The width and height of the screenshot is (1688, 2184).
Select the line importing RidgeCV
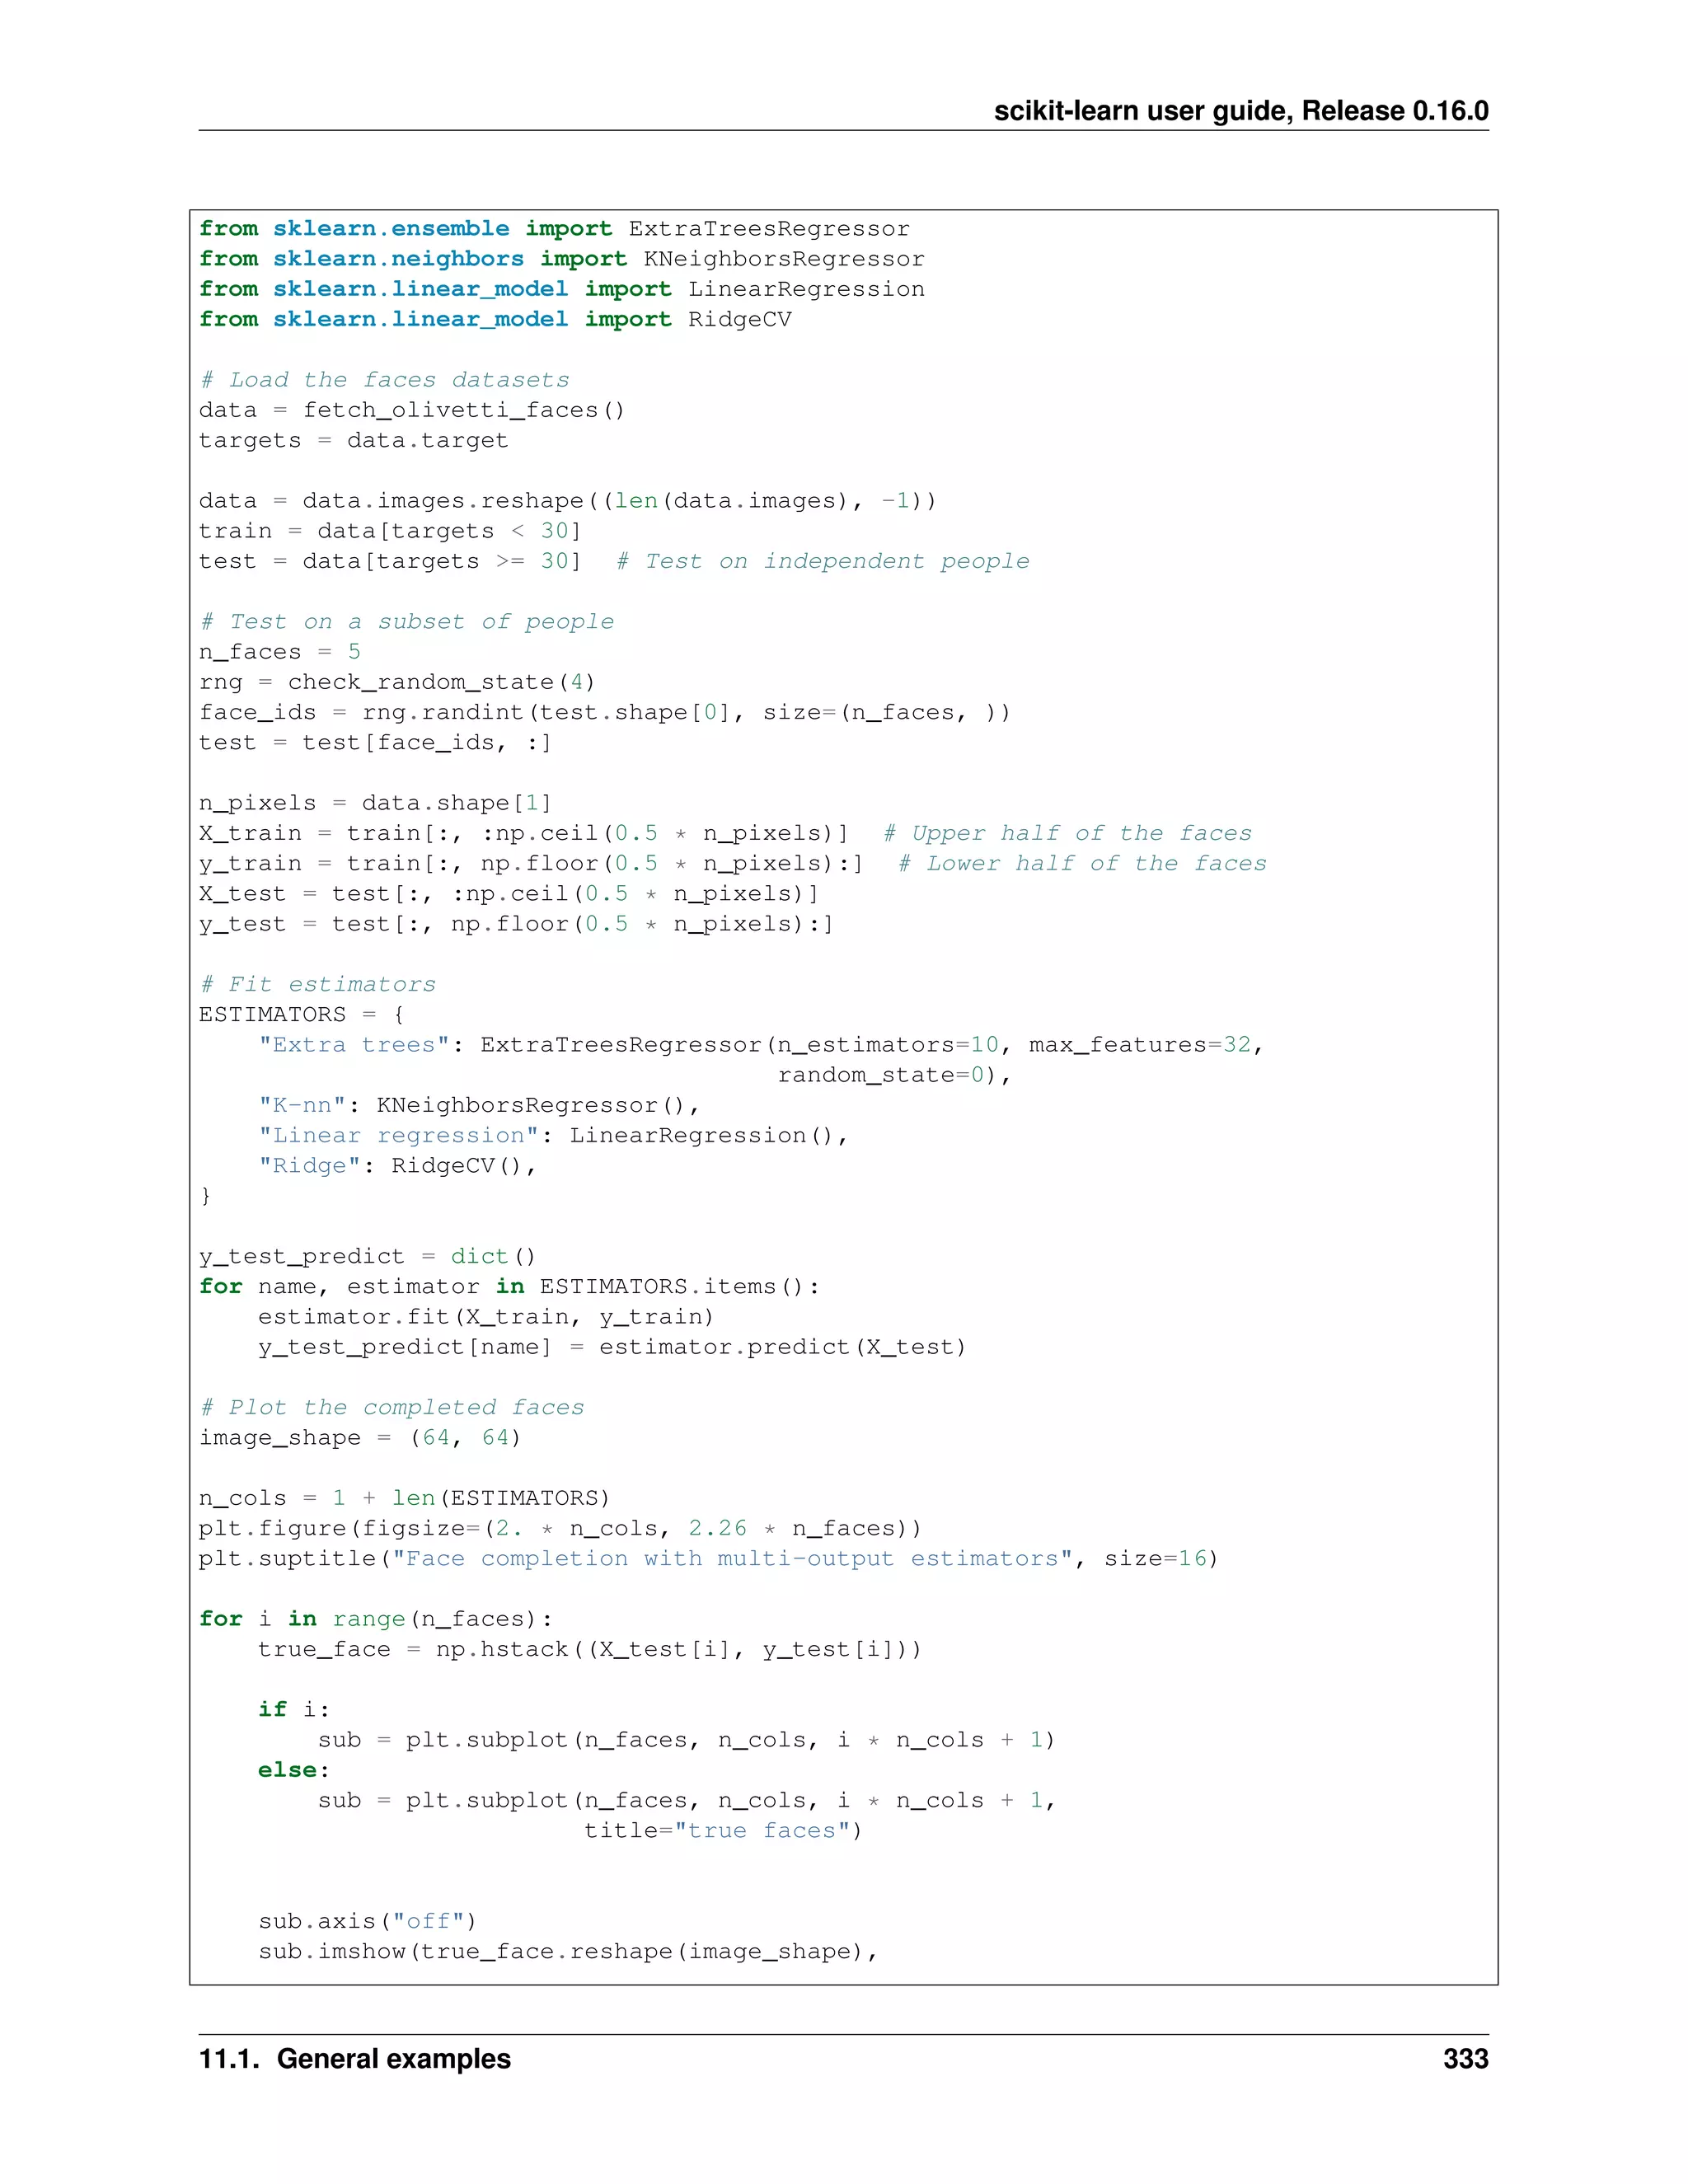[x=495, y=319]
